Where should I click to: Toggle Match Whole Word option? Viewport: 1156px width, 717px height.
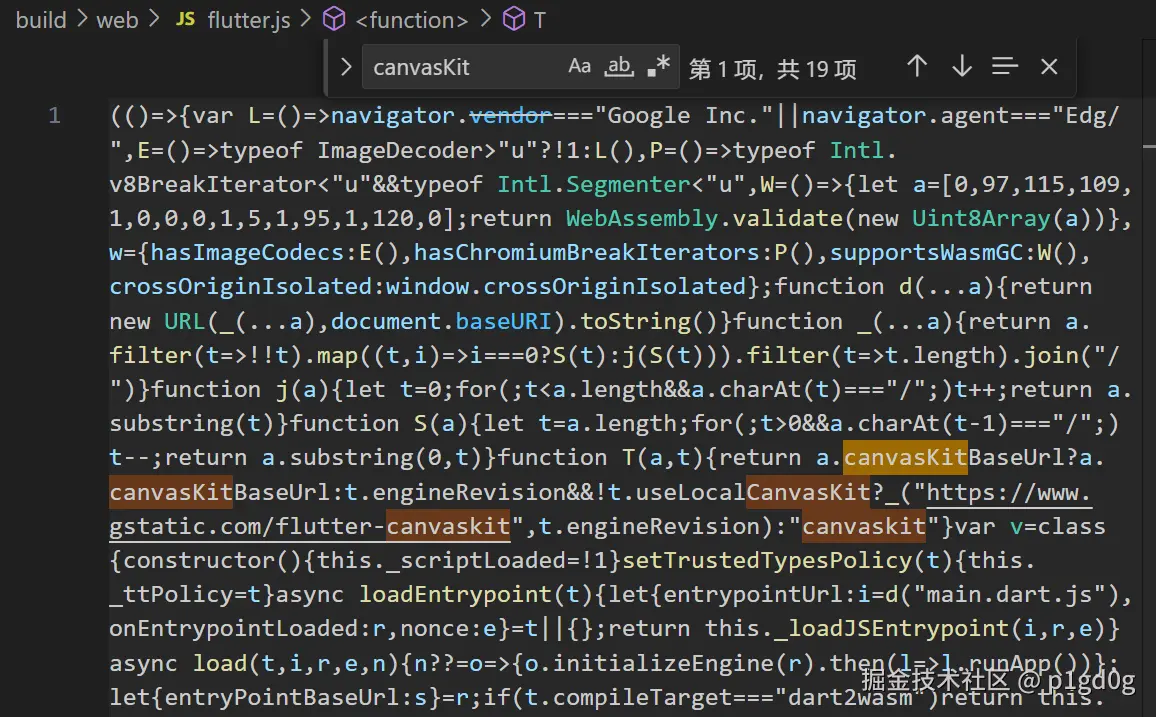619,66
